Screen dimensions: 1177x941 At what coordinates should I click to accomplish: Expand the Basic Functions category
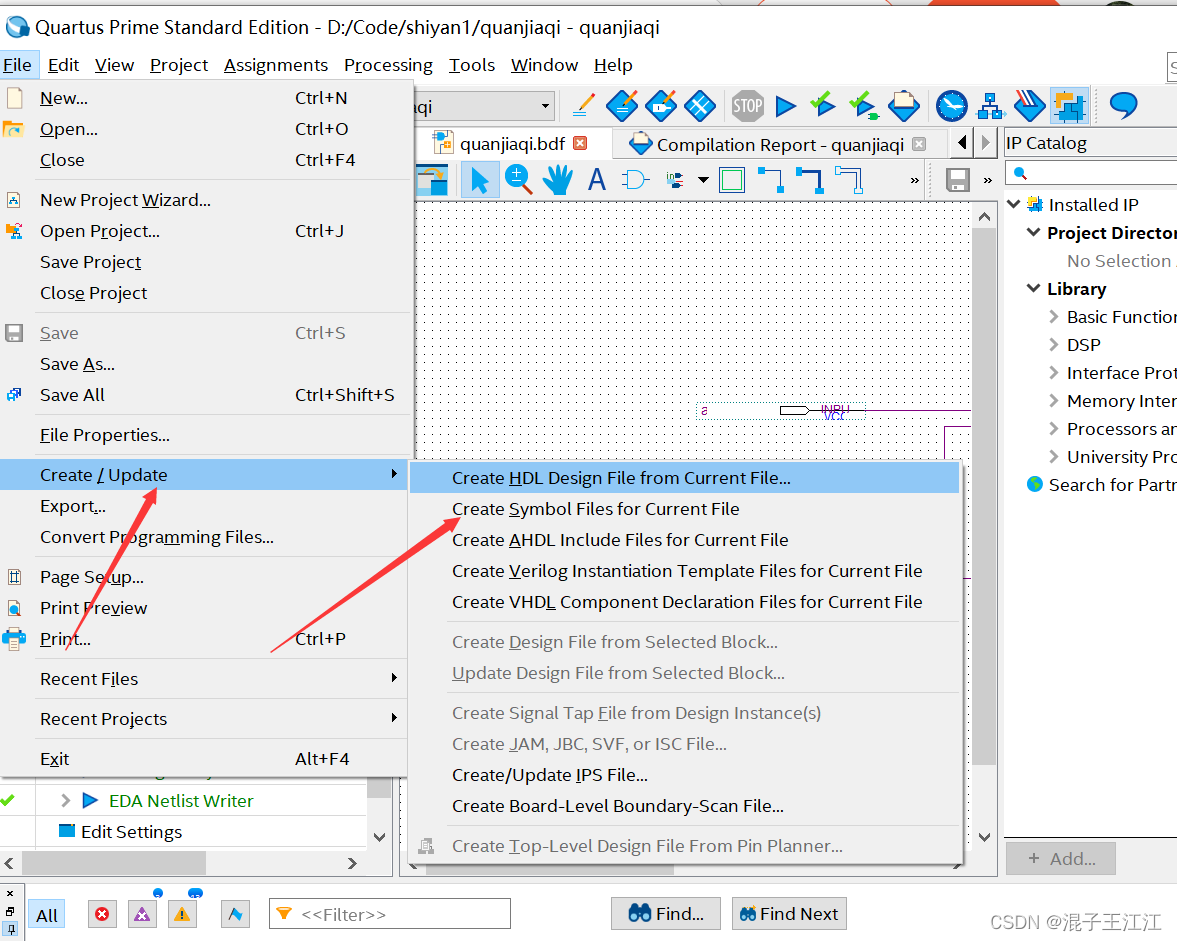(1054, 317)
